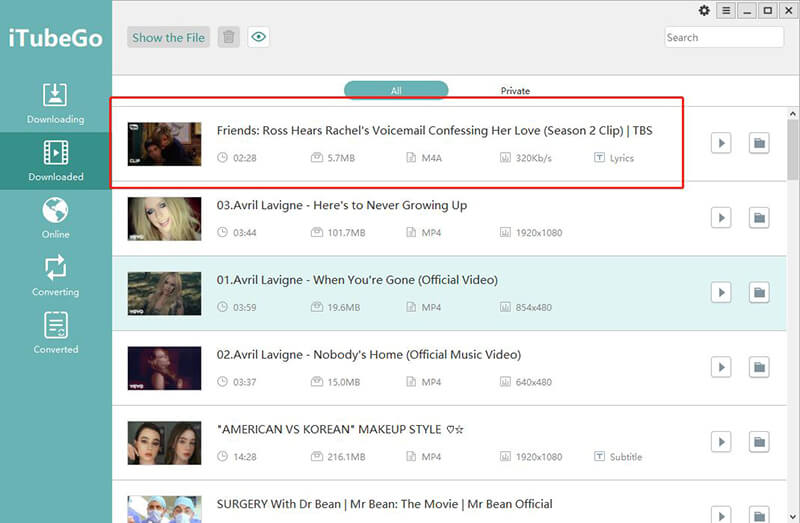Open folder for Friends Voicemail clip
Image resolution: width=800 pixels, height=523 pixels.
[x=759, y=143]
